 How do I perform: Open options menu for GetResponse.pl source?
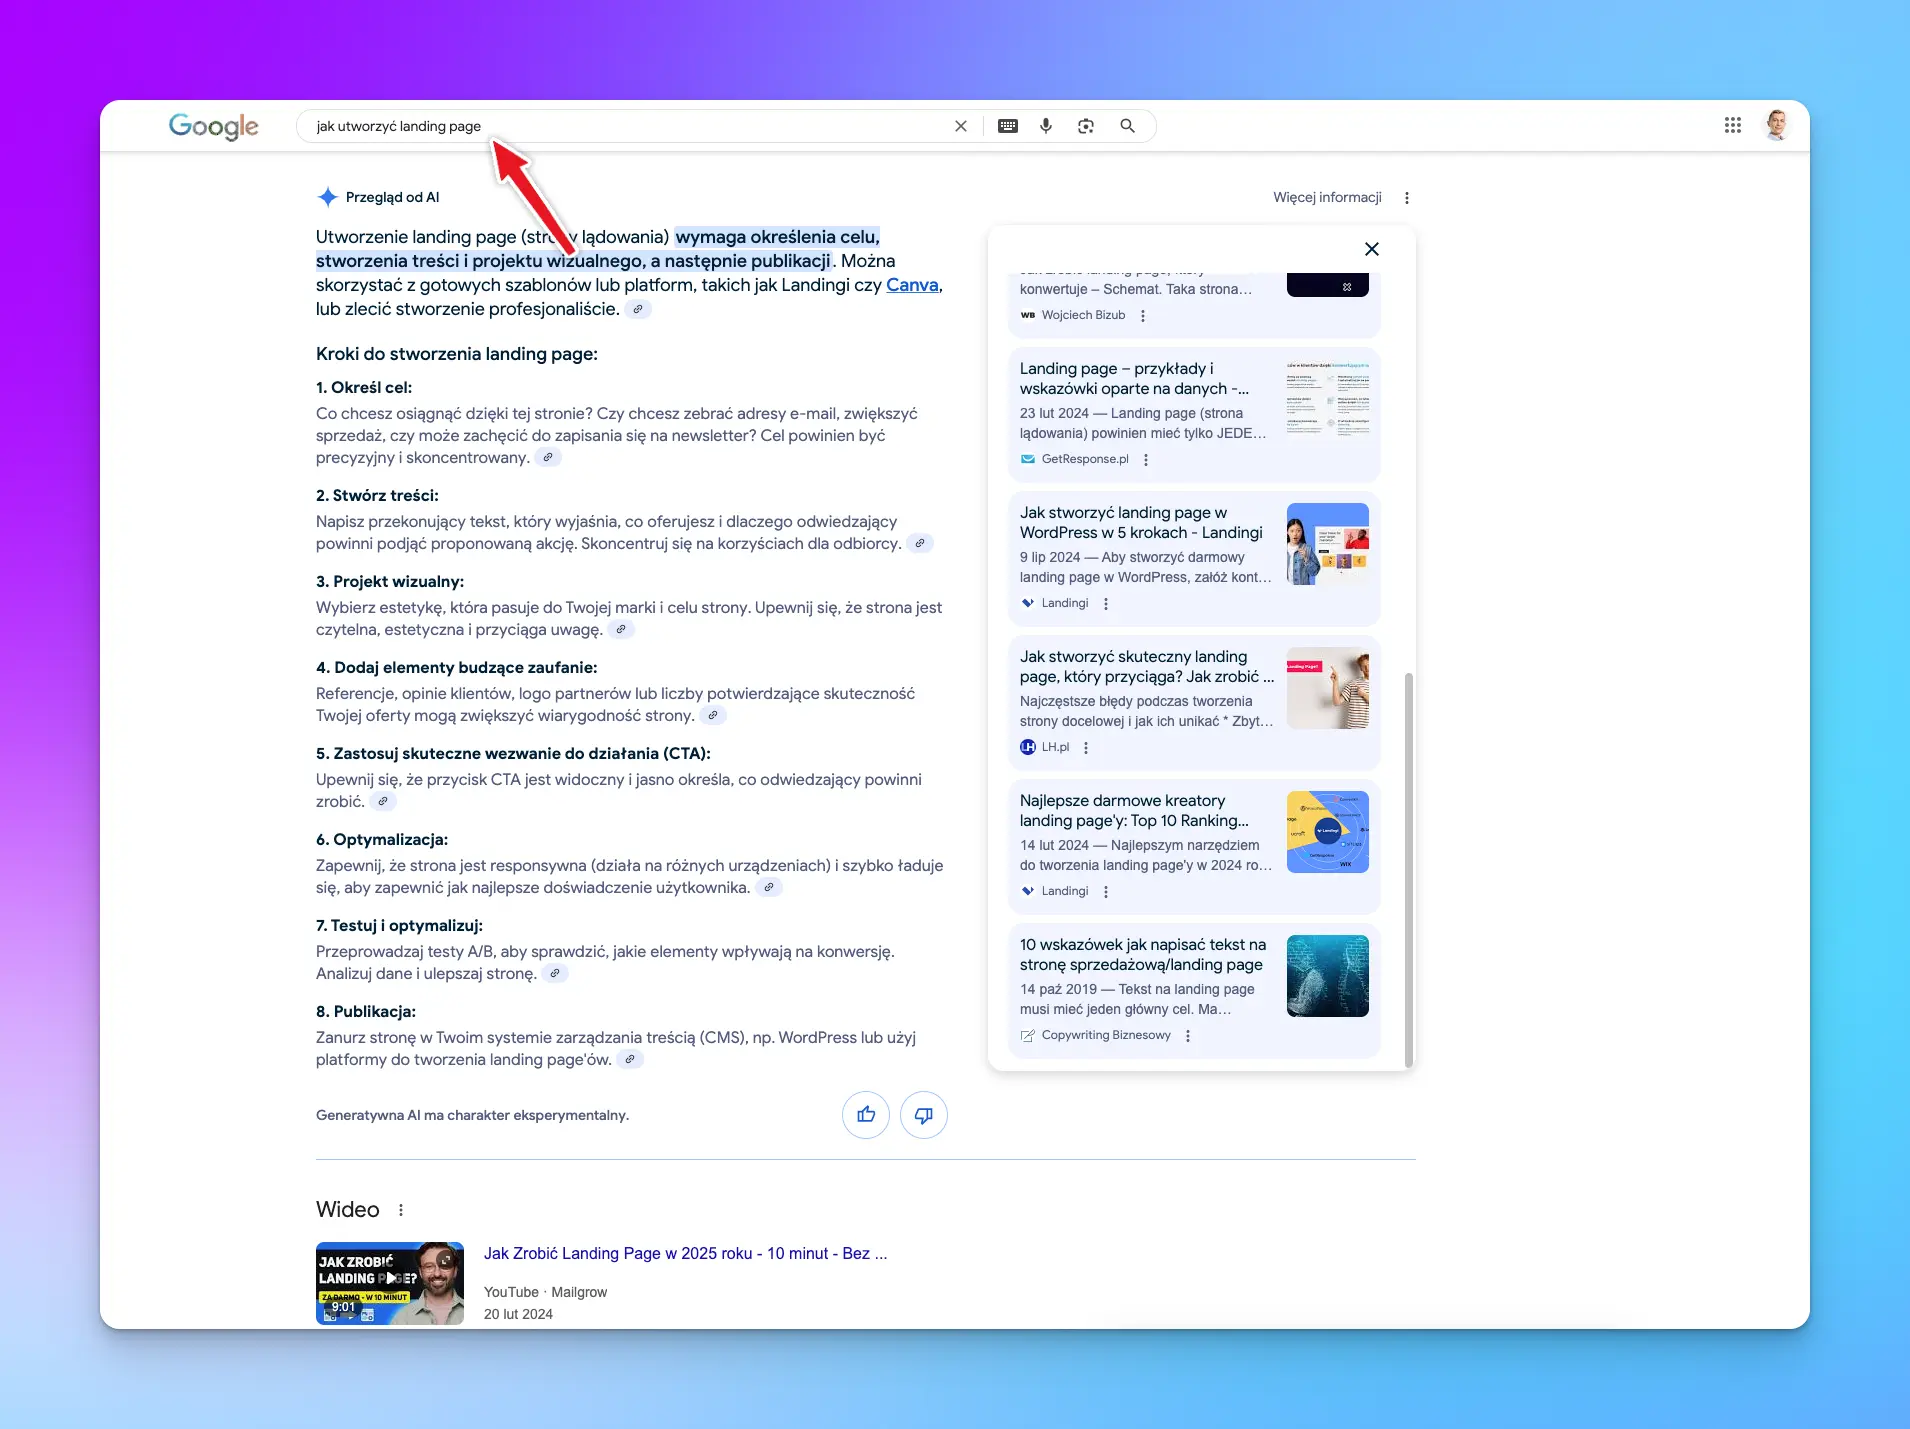(x=1146, y=460)
